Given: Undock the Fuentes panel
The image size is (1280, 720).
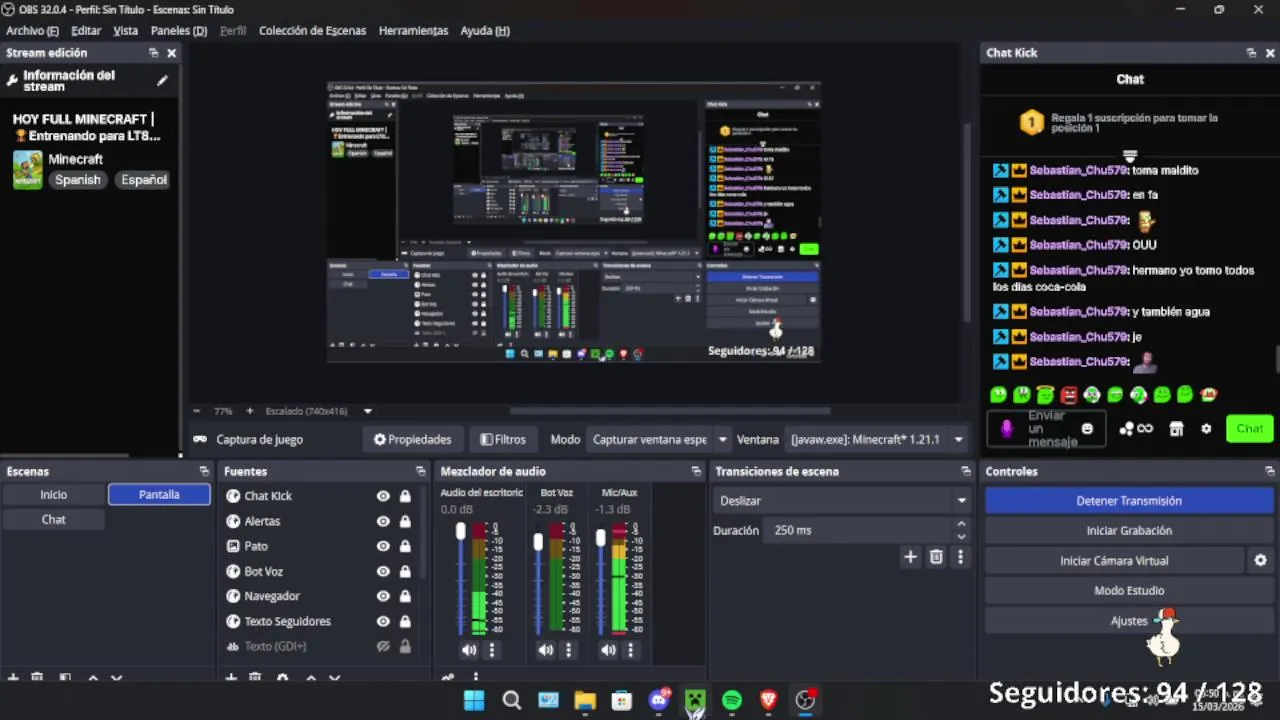Looking at the screenshot, I should [420, 471].
